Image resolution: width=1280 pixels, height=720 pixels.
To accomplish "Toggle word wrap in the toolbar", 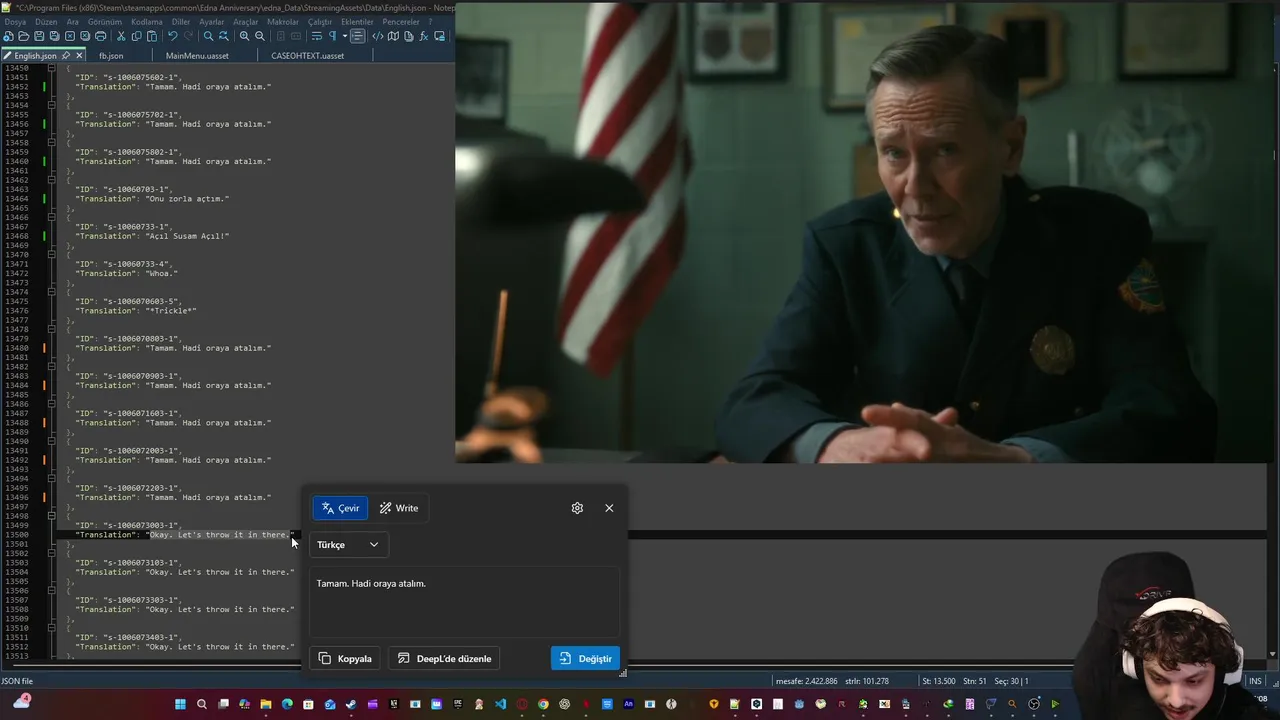I will pos(316,36).
